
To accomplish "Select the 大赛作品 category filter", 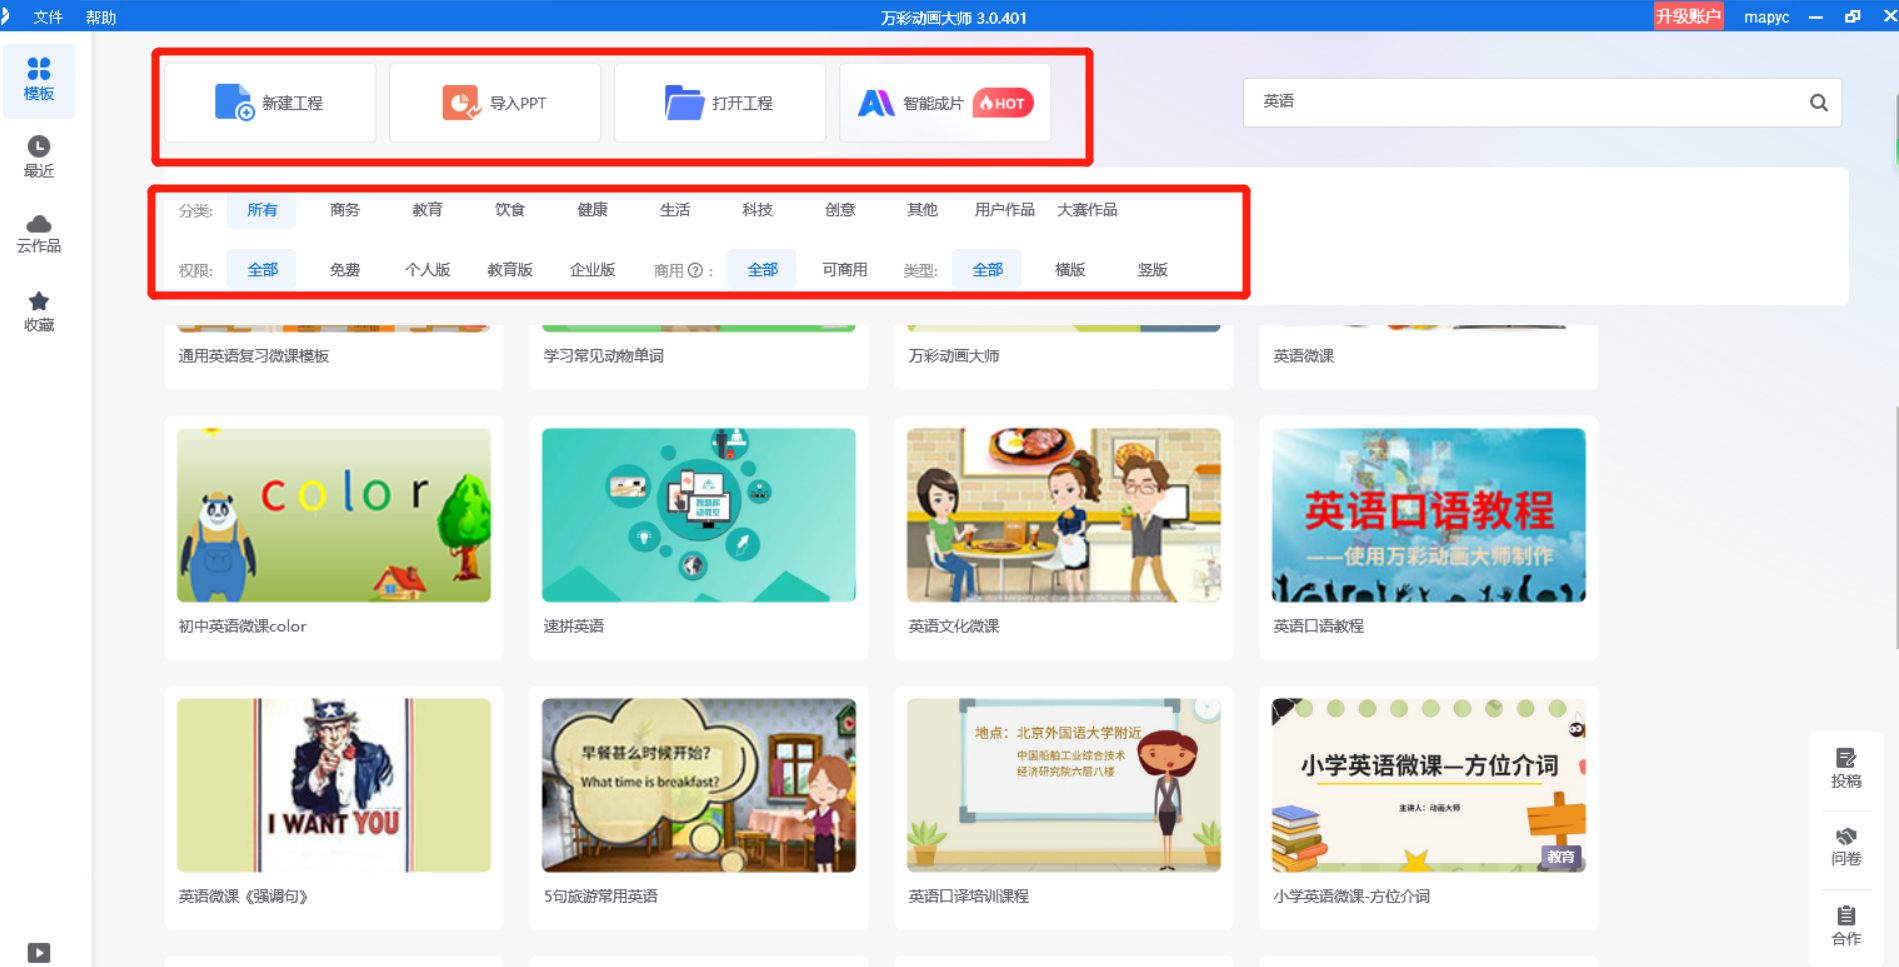I will pyautogui.click(x=1087, y=210).
